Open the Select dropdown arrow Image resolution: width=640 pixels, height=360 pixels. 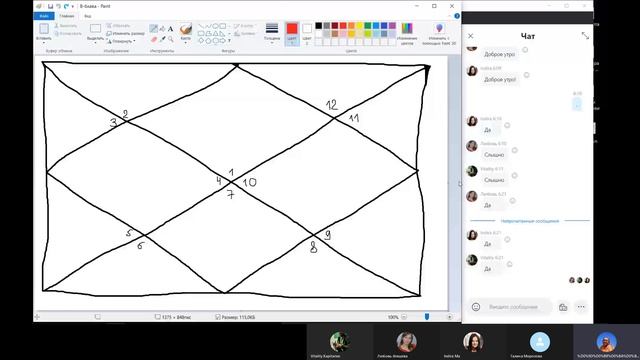95,42
